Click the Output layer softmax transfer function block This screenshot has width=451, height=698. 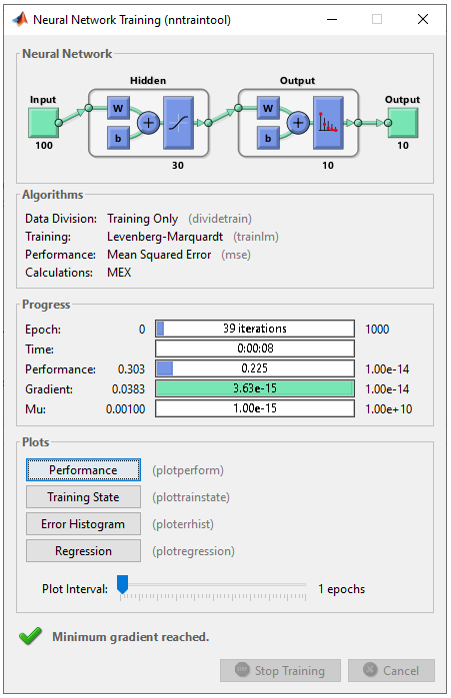click(328, 123)
